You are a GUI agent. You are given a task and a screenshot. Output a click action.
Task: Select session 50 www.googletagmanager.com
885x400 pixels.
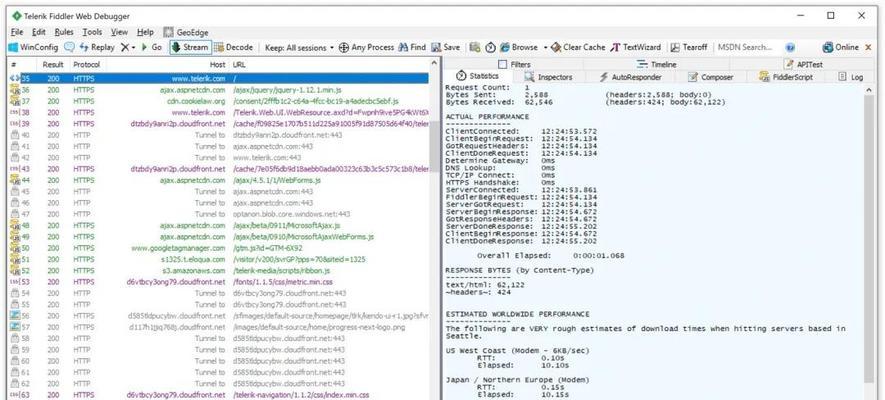[218, 248]
